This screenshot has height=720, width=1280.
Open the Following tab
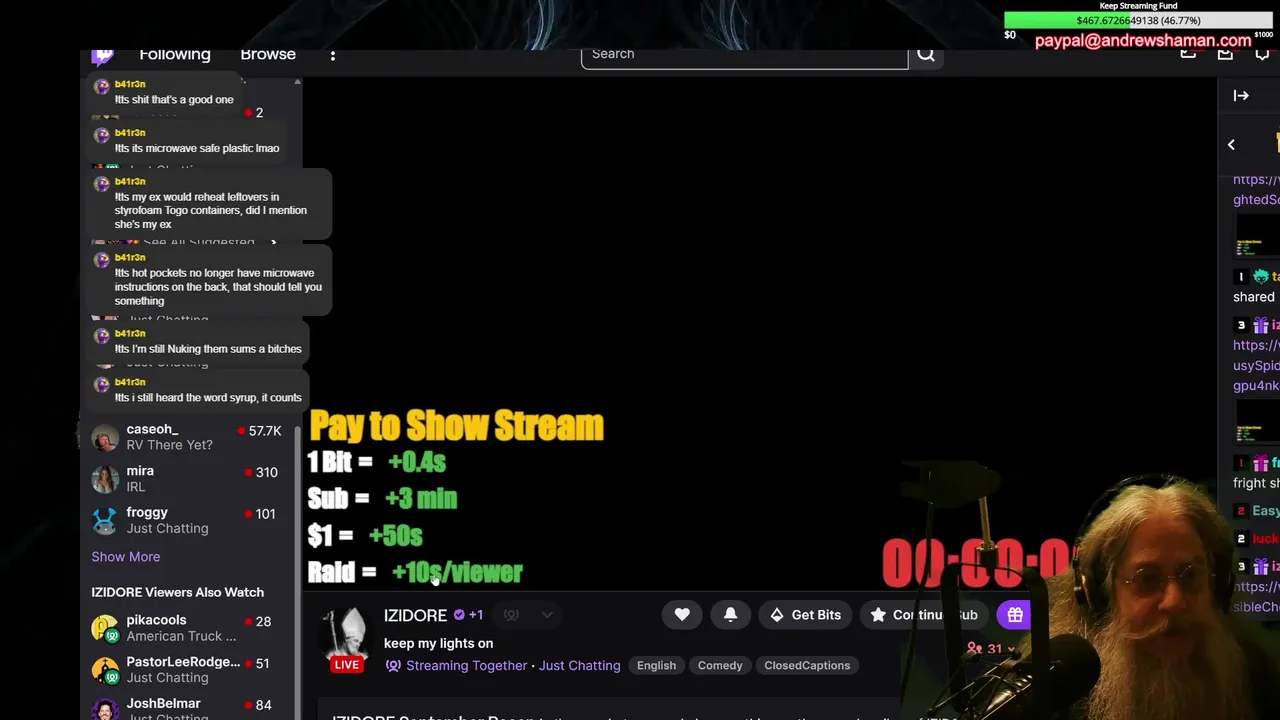(175, 55)
